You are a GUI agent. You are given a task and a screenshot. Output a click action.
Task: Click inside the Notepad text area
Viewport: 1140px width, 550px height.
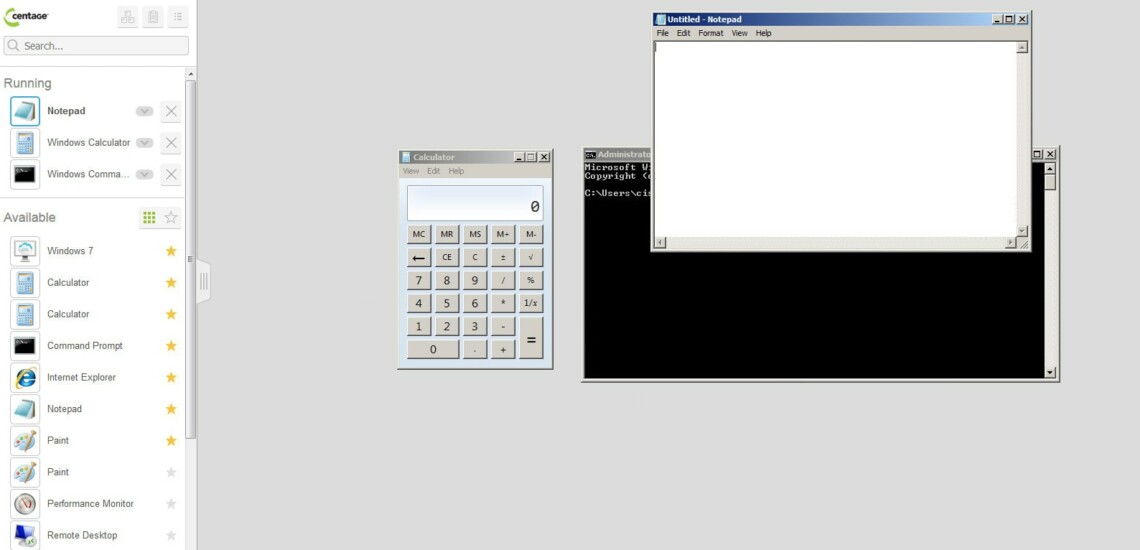coord(835,139)
